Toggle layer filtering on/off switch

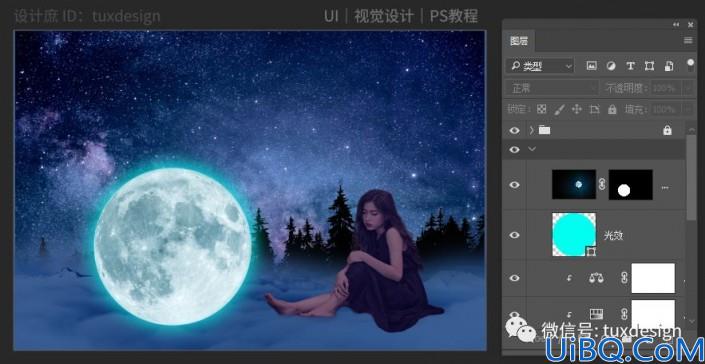pos(690,66)
